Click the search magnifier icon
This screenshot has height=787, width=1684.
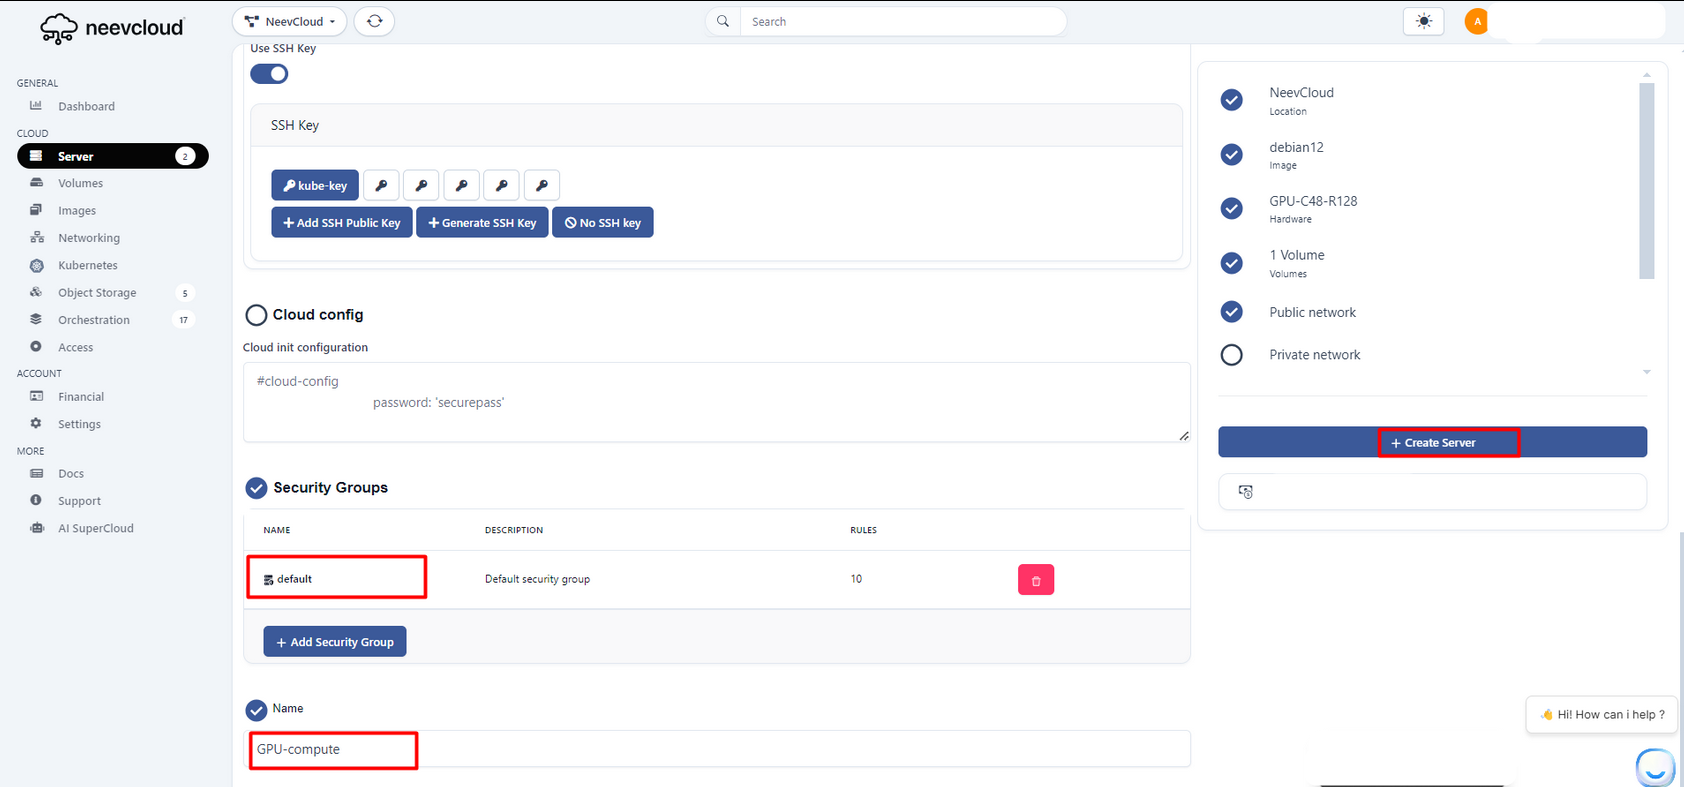tap(723, 21)
